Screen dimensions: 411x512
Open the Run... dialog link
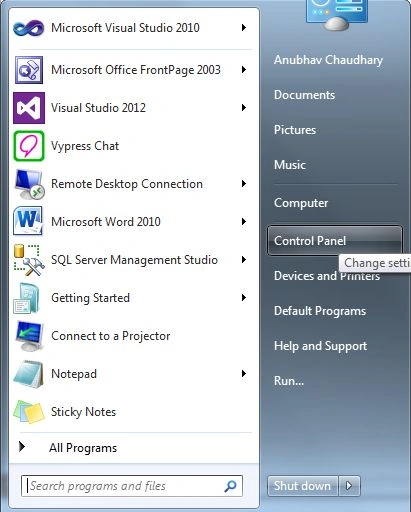pos(289,381)
